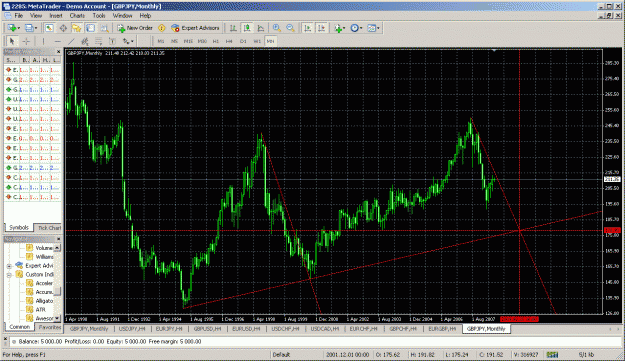The width and height of the screenshot is (625, 361).
Task: Launch MetaEditor via yellow diamond icon
Action: point(161,28)
